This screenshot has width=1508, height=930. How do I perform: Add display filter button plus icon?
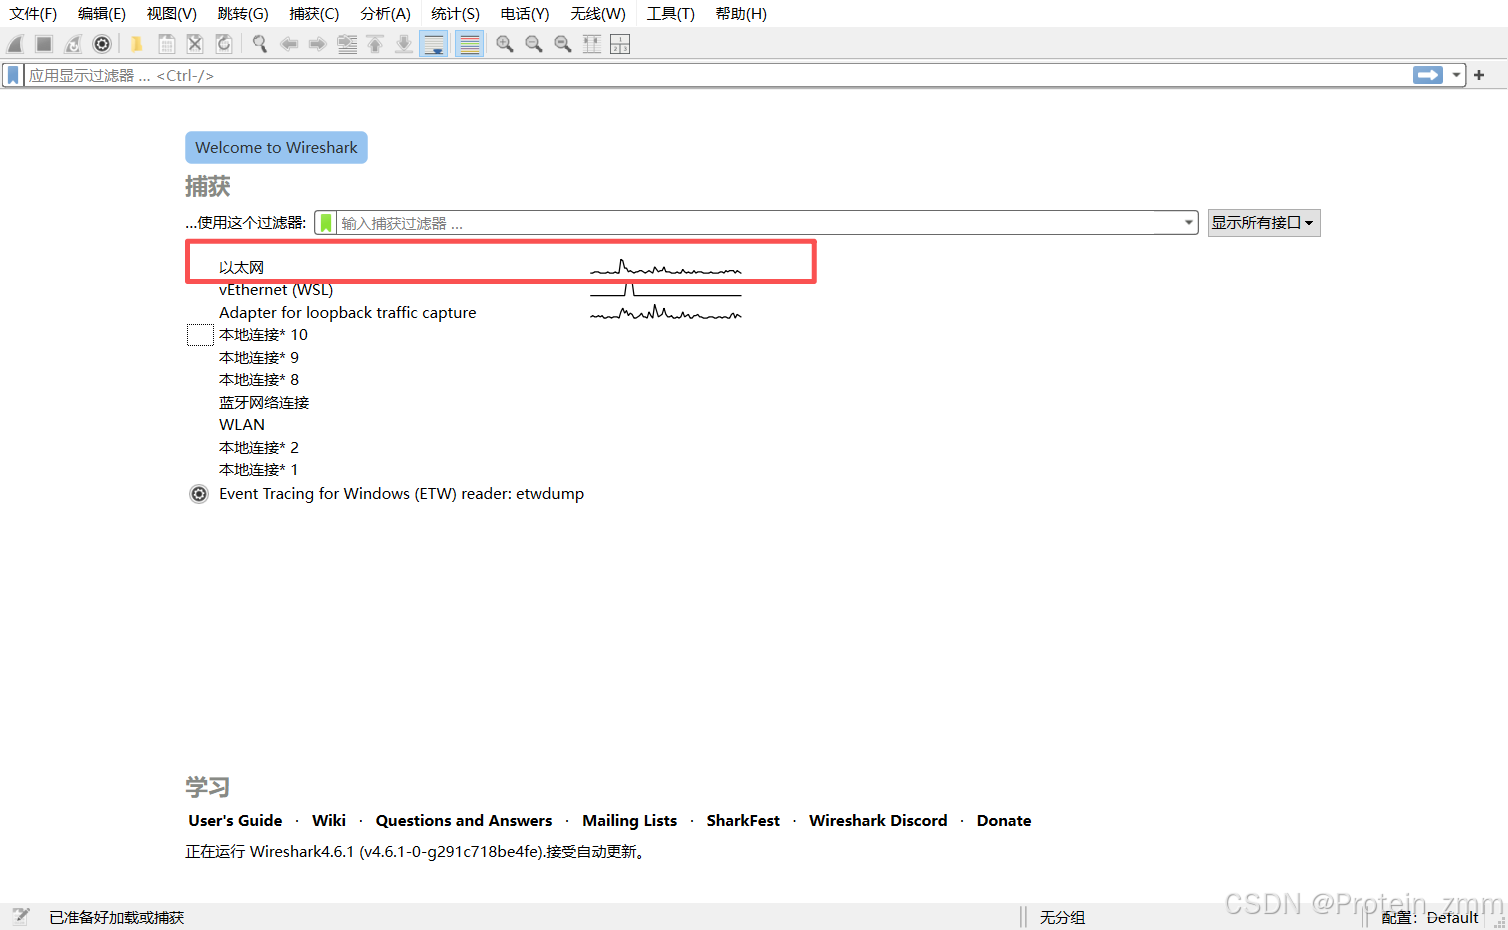pyautogui.click(x=1479, y=75)
